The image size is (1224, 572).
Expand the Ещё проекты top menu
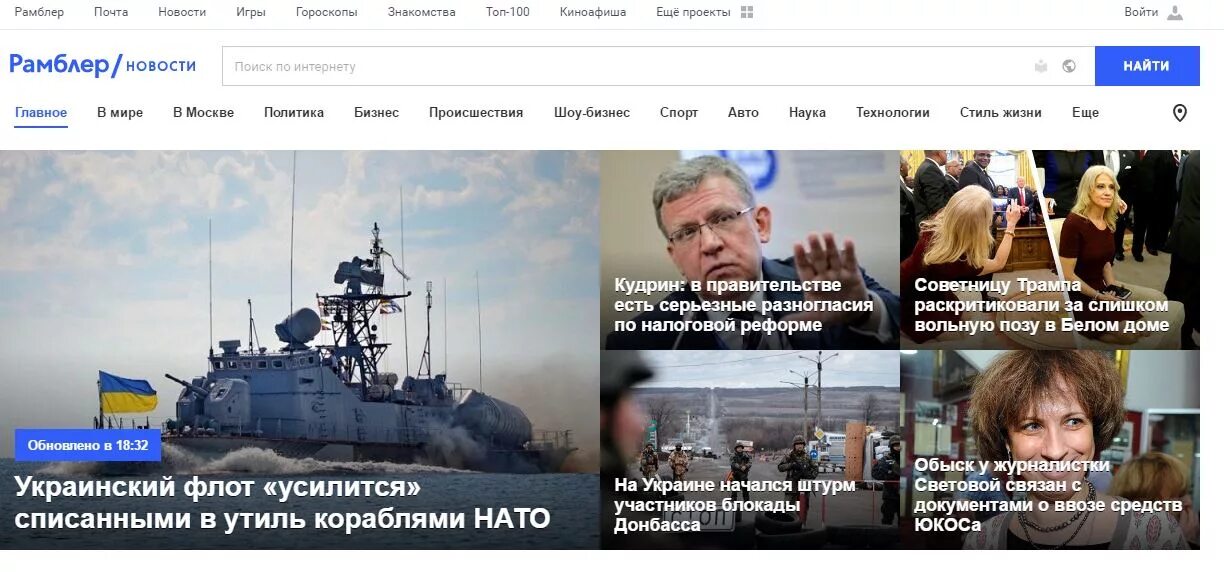point(693,12)
